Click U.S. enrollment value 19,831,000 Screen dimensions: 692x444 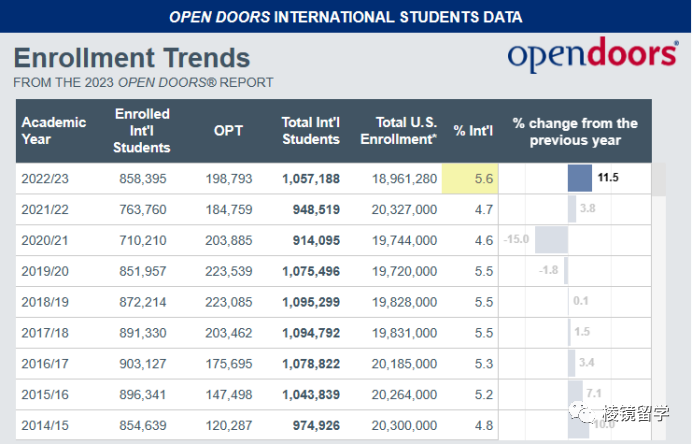[x=404, y=333]
